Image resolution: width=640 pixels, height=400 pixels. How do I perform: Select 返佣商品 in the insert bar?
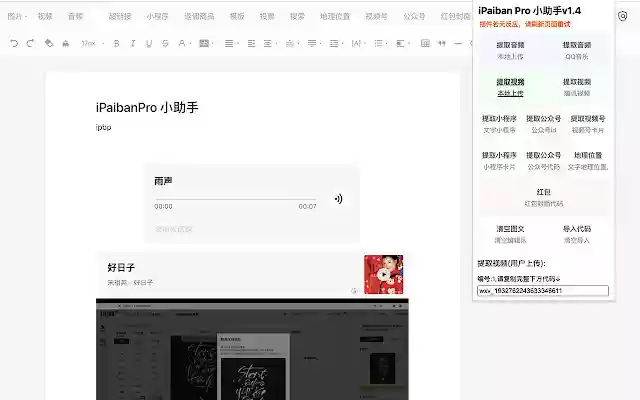coord(199,16)
